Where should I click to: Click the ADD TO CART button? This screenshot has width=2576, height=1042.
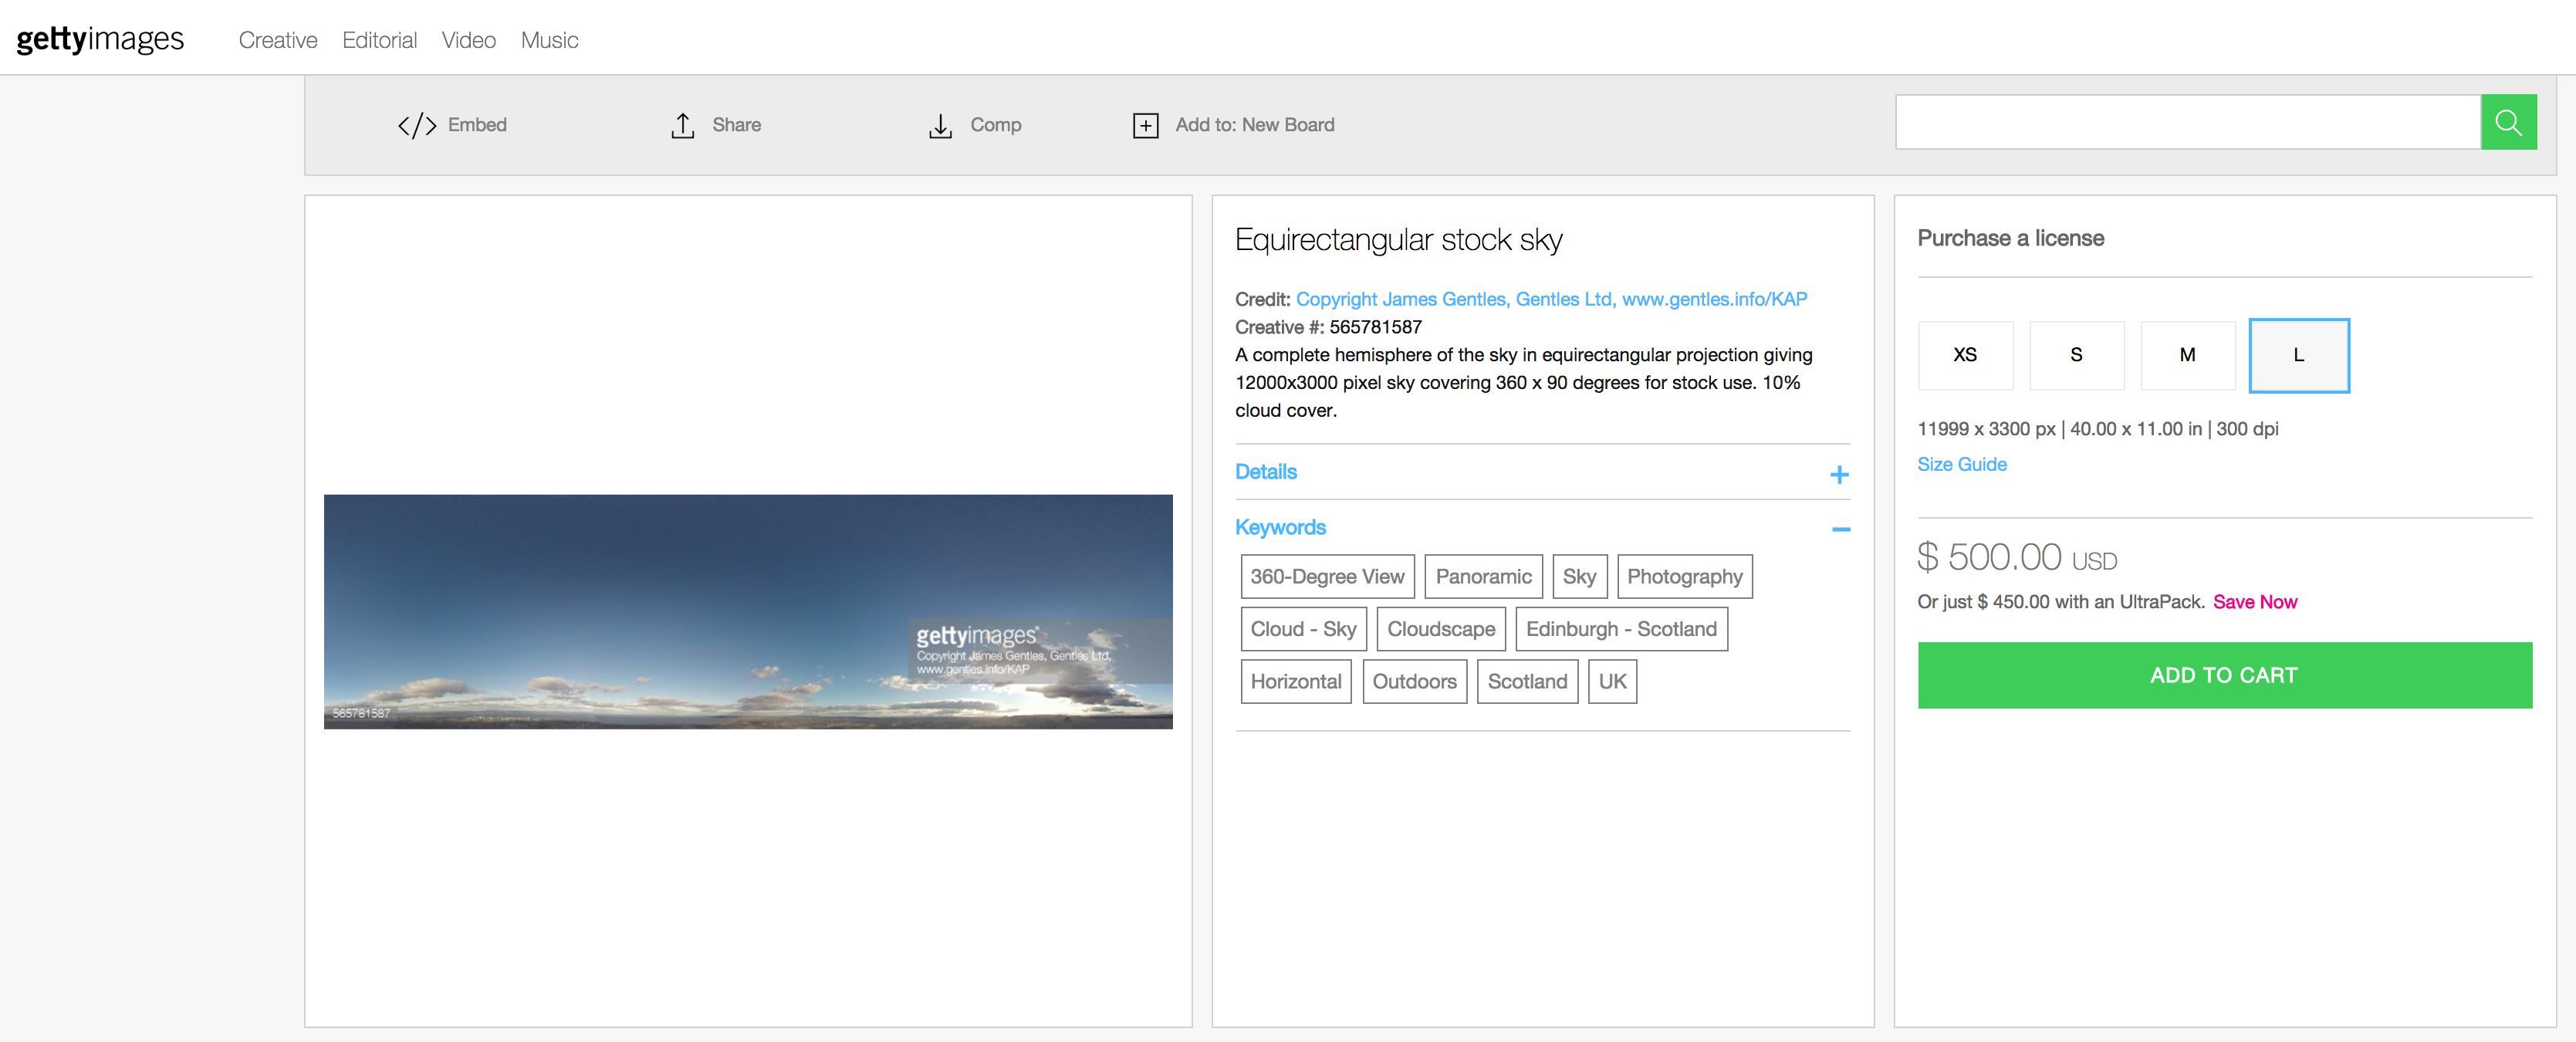[2224, 675]
